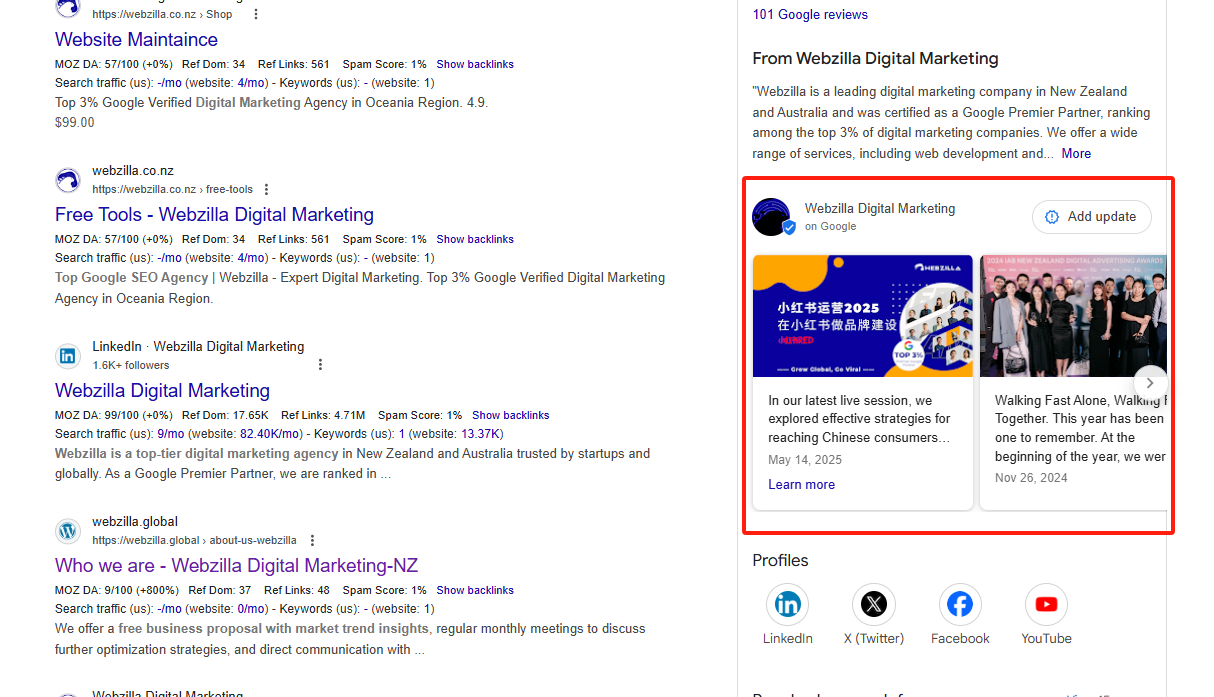Click the 'From Webzilla Digital Marketing' heading
1214x697 pixels.
tap(875, 59)
